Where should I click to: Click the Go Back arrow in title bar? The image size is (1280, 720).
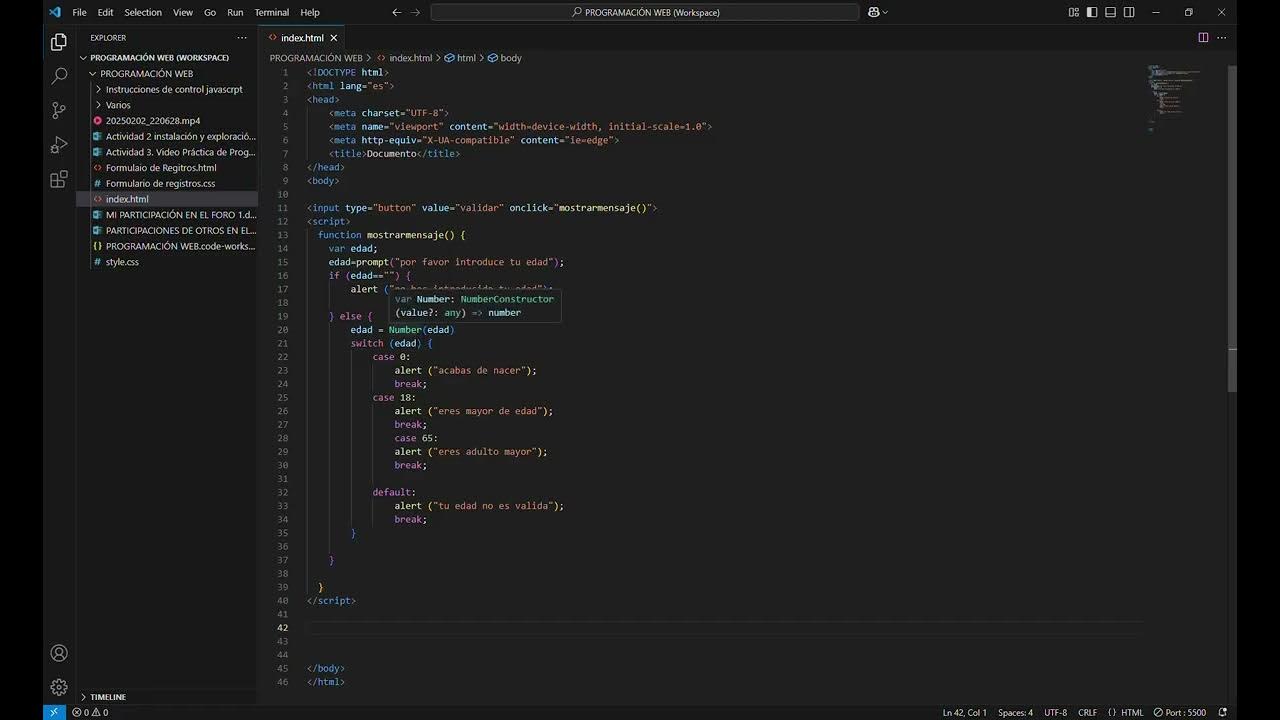(x=397, y=12)
